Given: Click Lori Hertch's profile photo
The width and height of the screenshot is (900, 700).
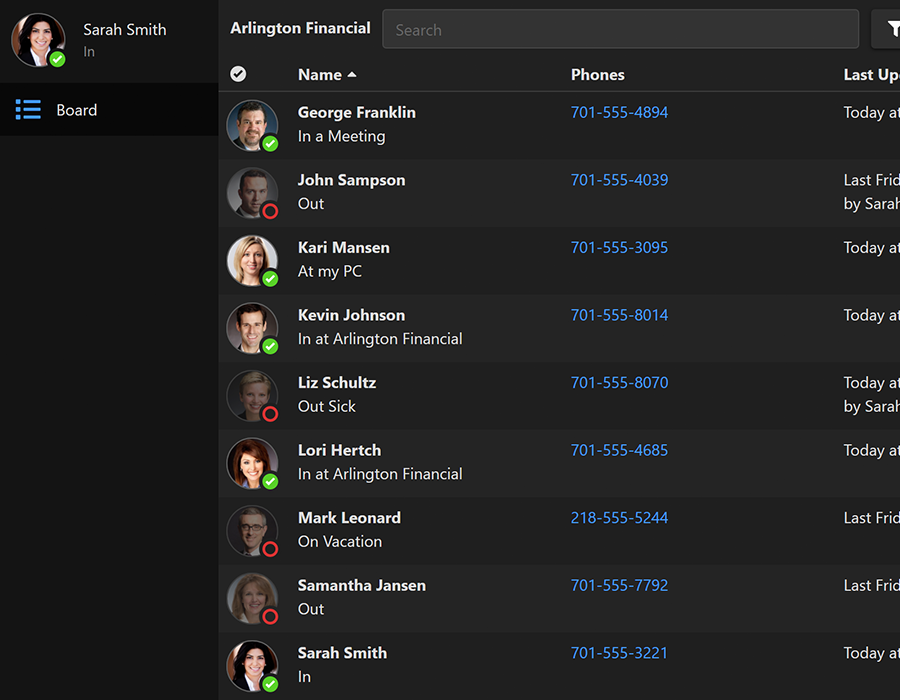Looking at the screenshot, I should [x=250, y=462].
